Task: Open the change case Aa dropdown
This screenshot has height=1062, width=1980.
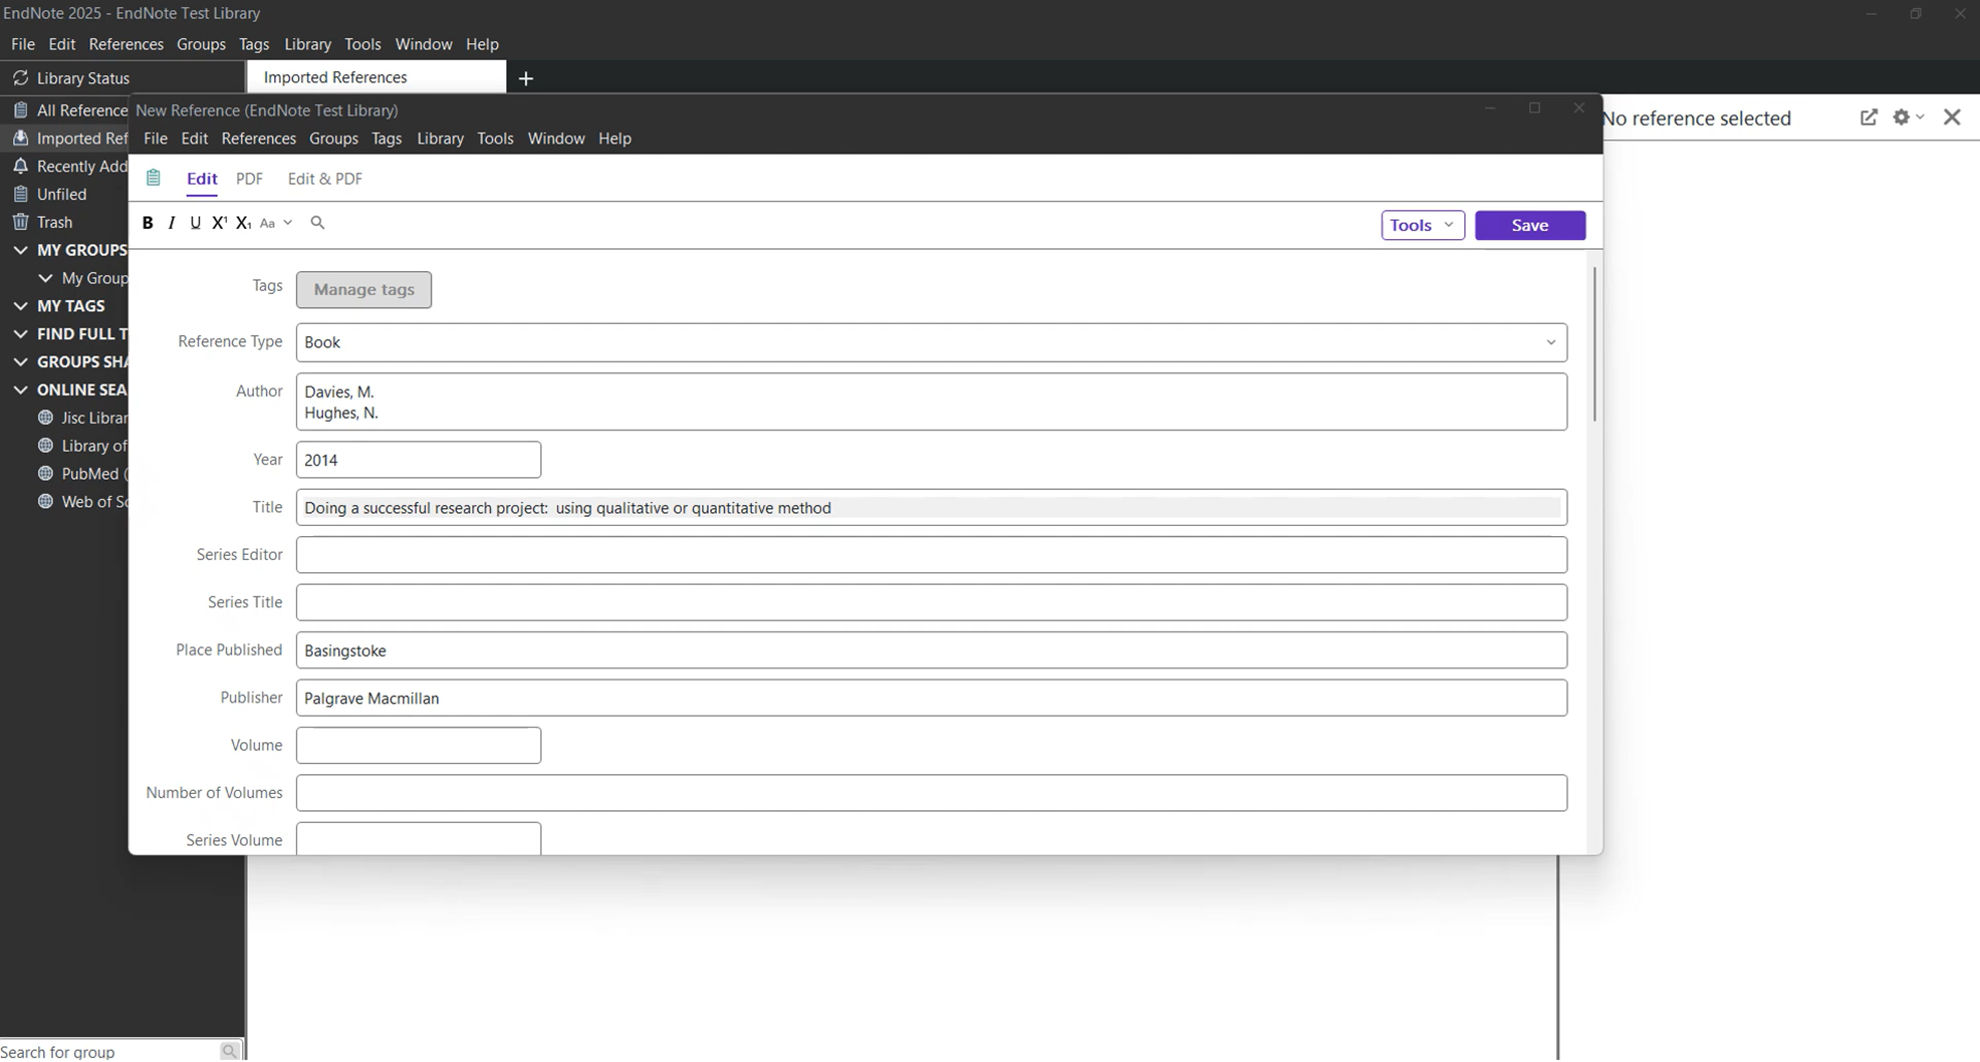Action: tap(276, 223)
